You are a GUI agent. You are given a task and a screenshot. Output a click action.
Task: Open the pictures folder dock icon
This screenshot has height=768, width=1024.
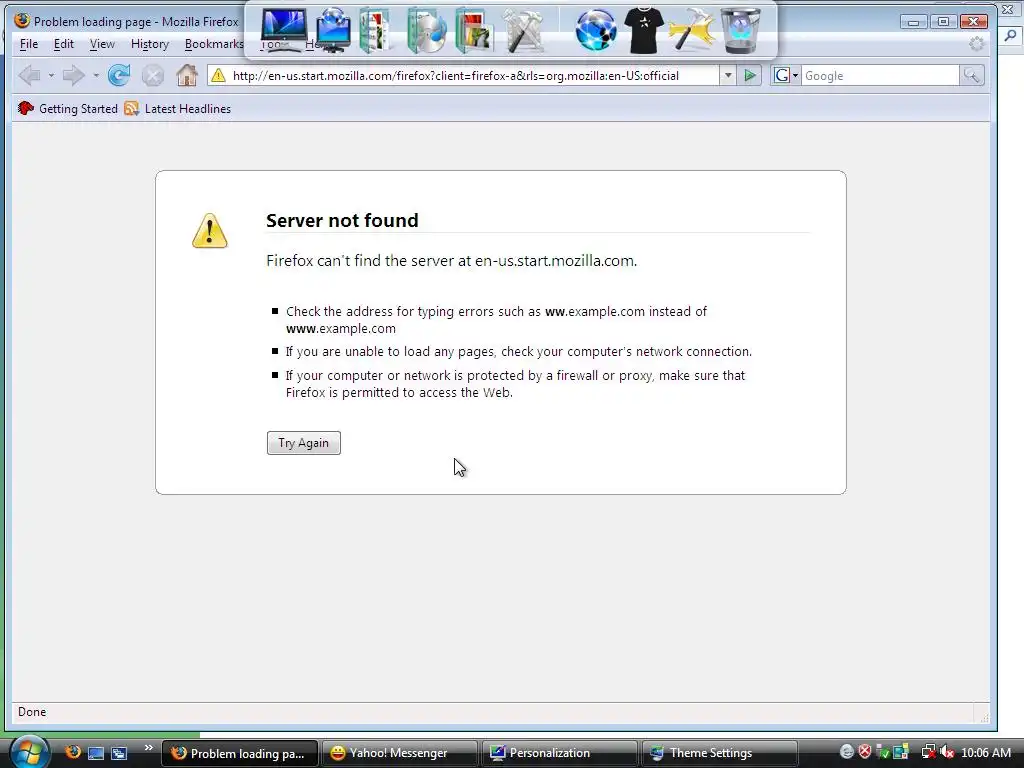tap(474, 30)
